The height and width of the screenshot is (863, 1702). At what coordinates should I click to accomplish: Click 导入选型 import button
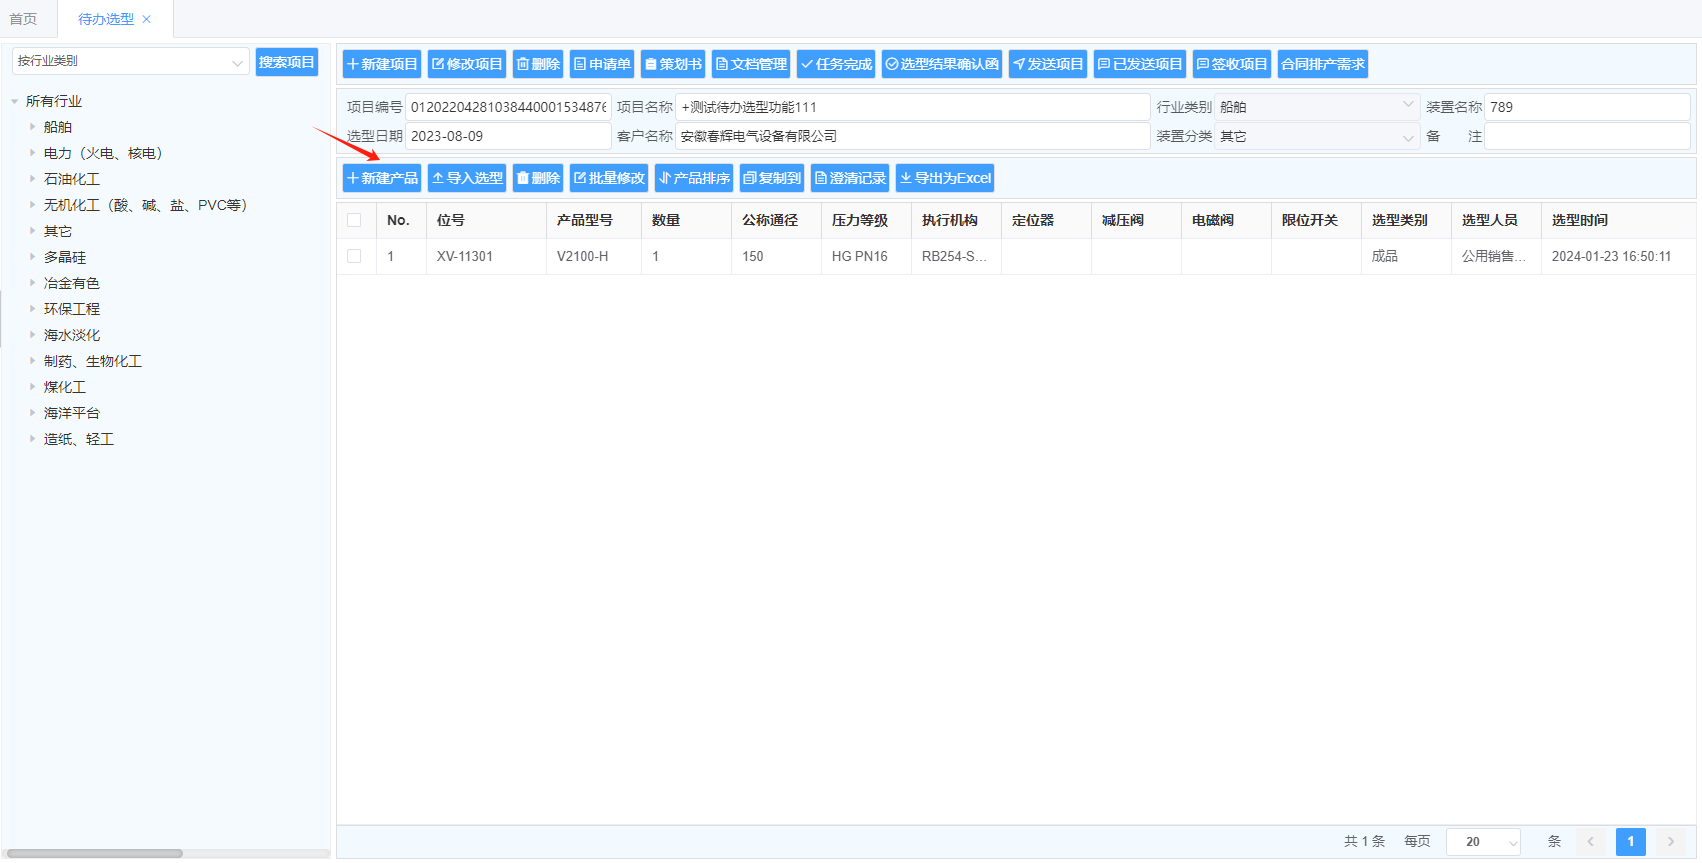coord(466,178)
